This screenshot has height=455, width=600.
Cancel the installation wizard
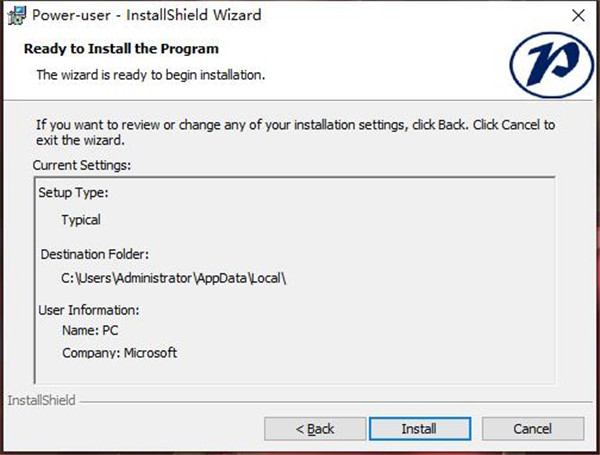click(x=532, y=428)
